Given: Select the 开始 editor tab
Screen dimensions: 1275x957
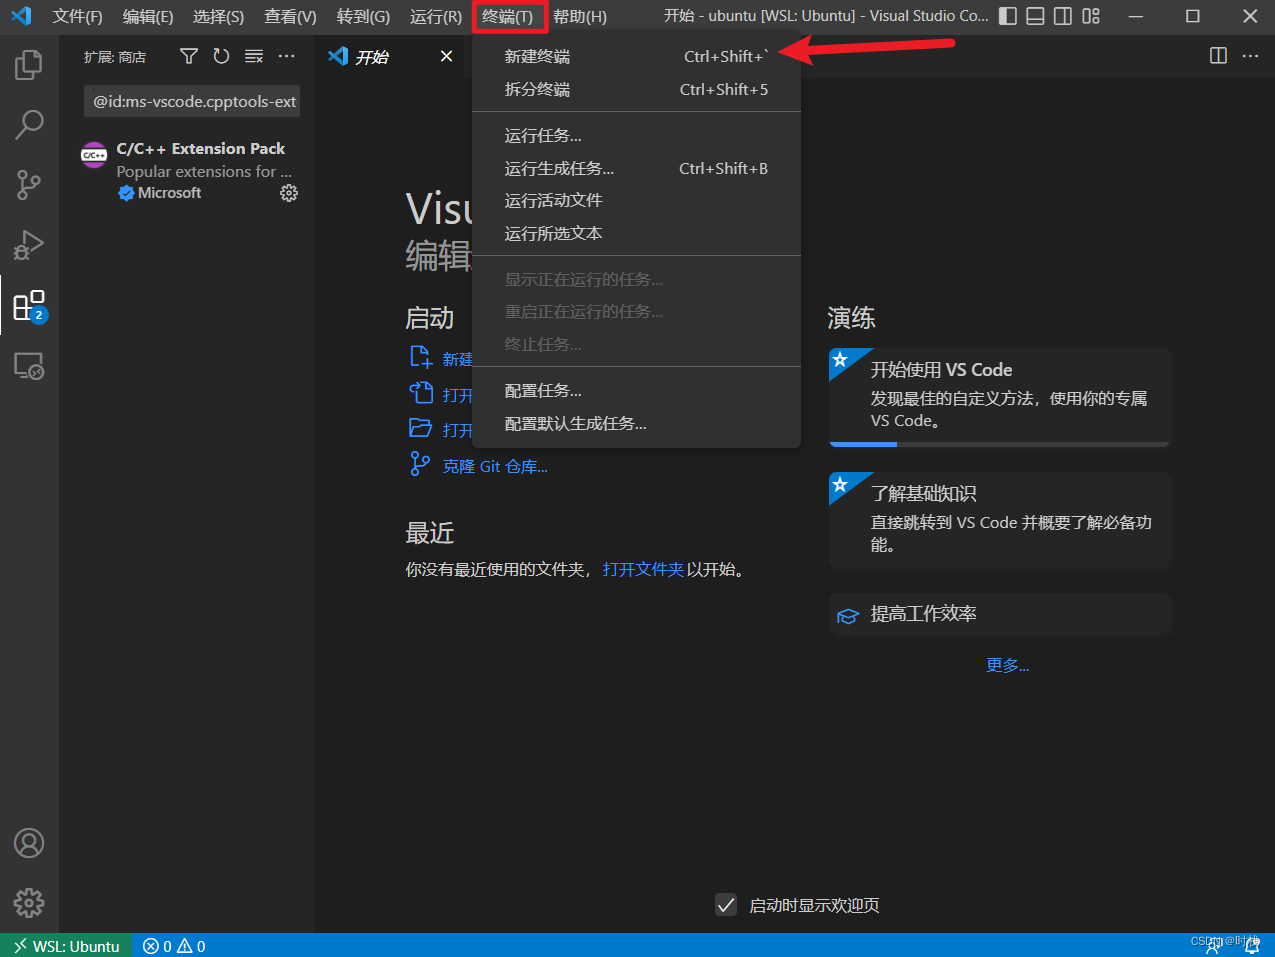Looking at the screenshot, I should [388, 56].
